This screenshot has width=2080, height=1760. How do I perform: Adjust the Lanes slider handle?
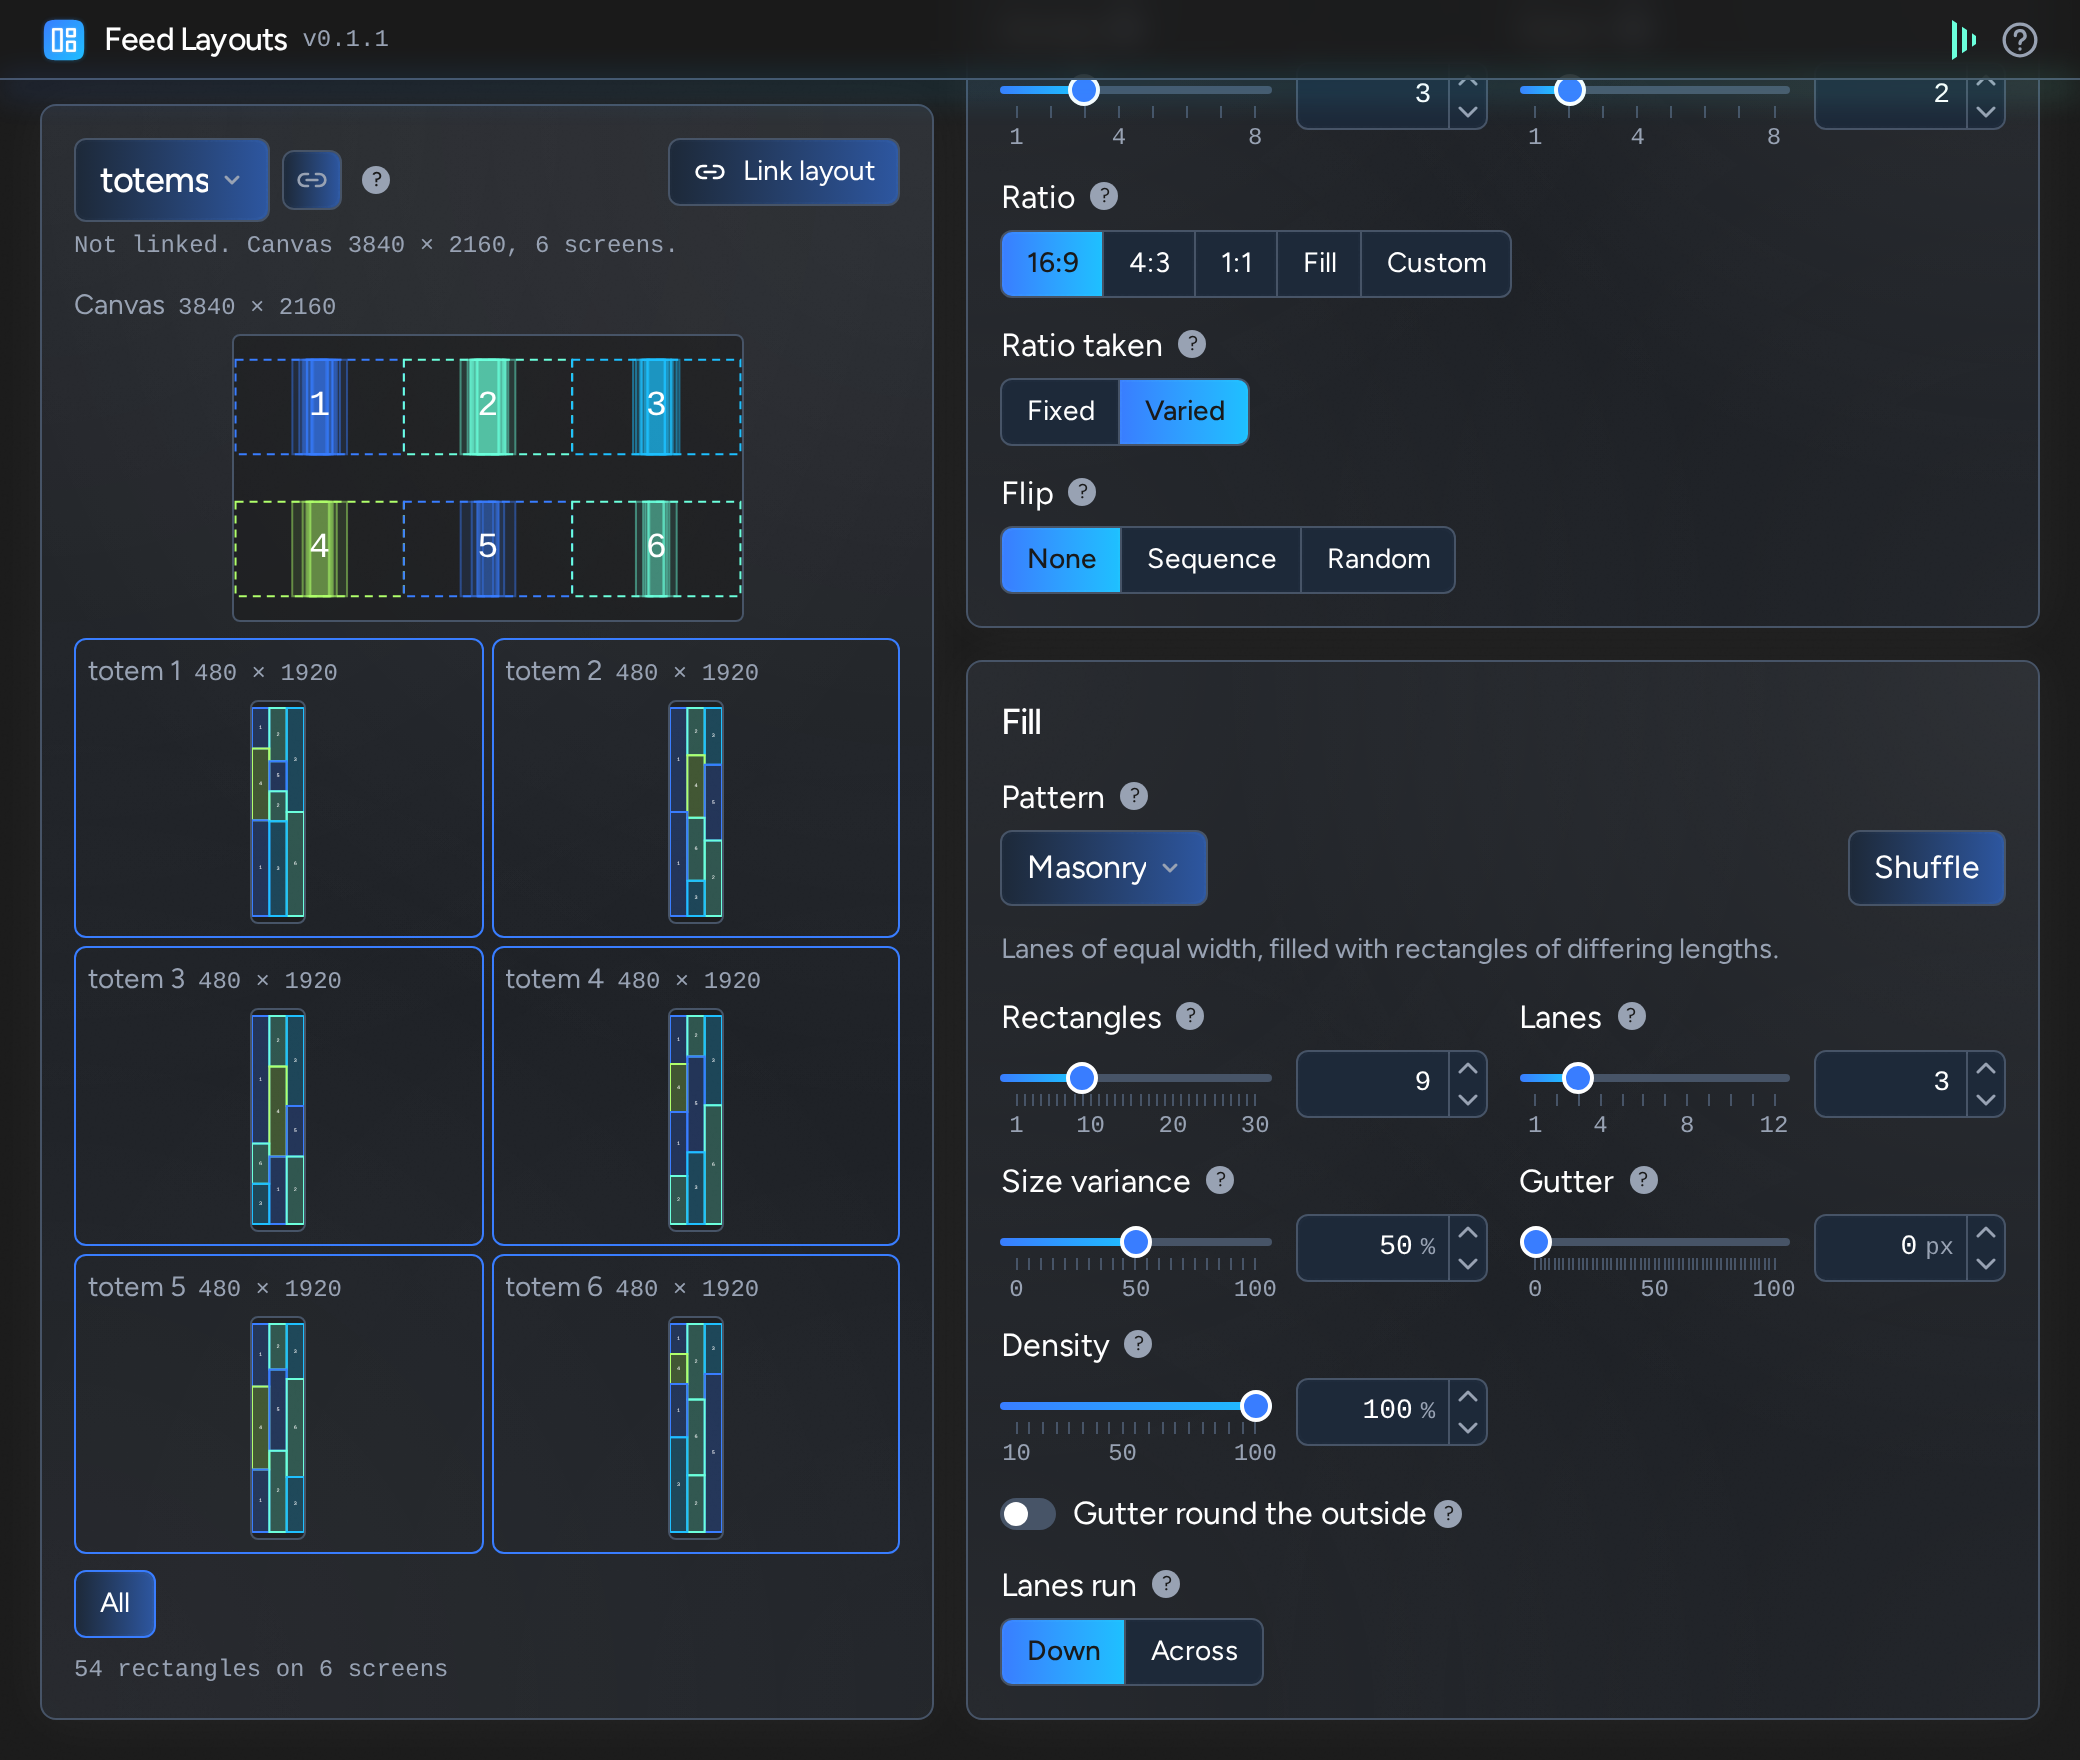[1578, 1078]
